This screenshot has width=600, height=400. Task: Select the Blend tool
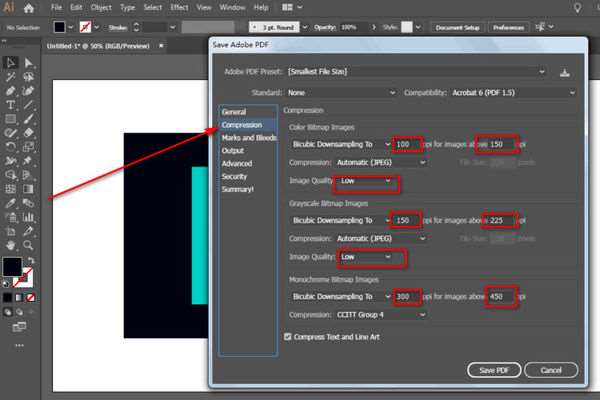click(28, 203)
